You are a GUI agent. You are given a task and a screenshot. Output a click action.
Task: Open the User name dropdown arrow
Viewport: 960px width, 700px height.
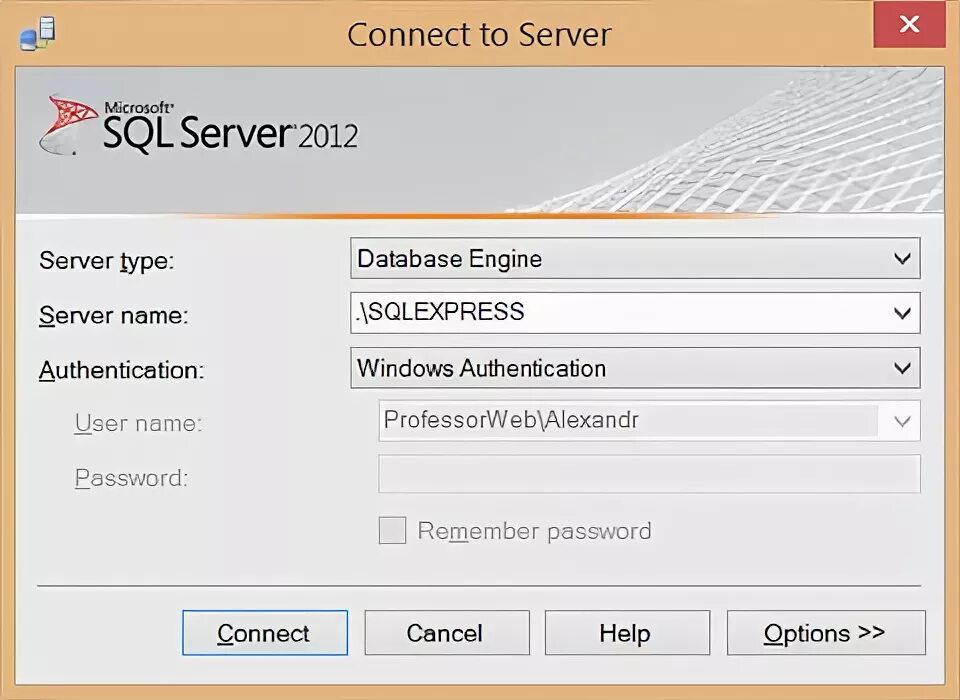pyautogui.click(x=902, y=421)
